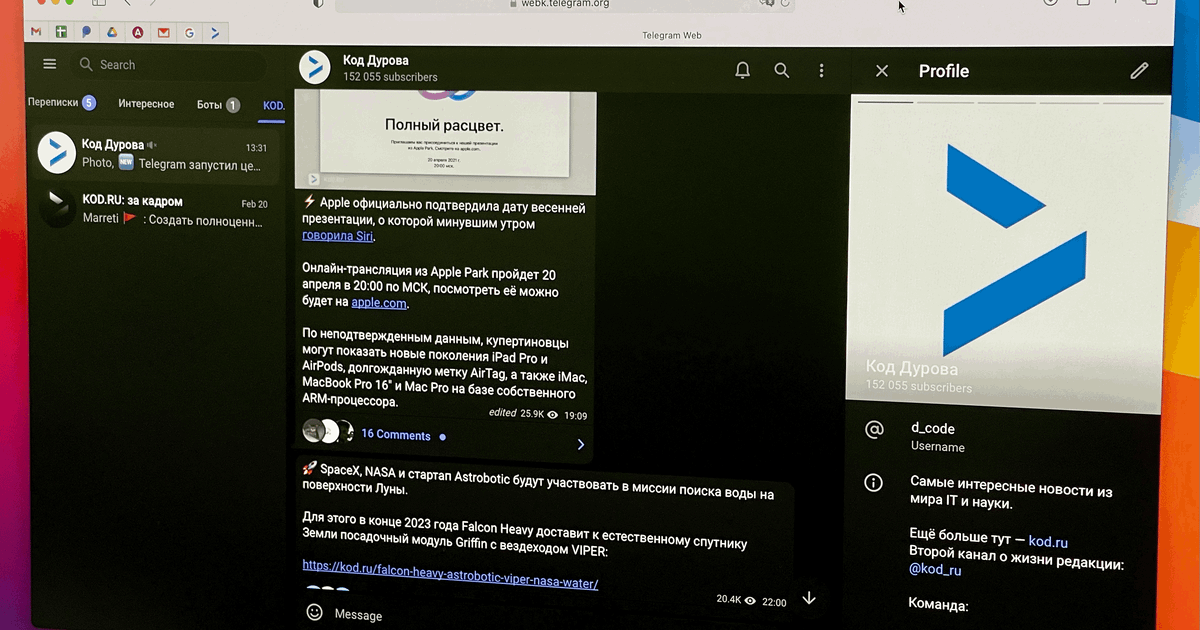Click Safari privacy shield icon
Screen dimensions: 1200x630
(x=318, y=4)
